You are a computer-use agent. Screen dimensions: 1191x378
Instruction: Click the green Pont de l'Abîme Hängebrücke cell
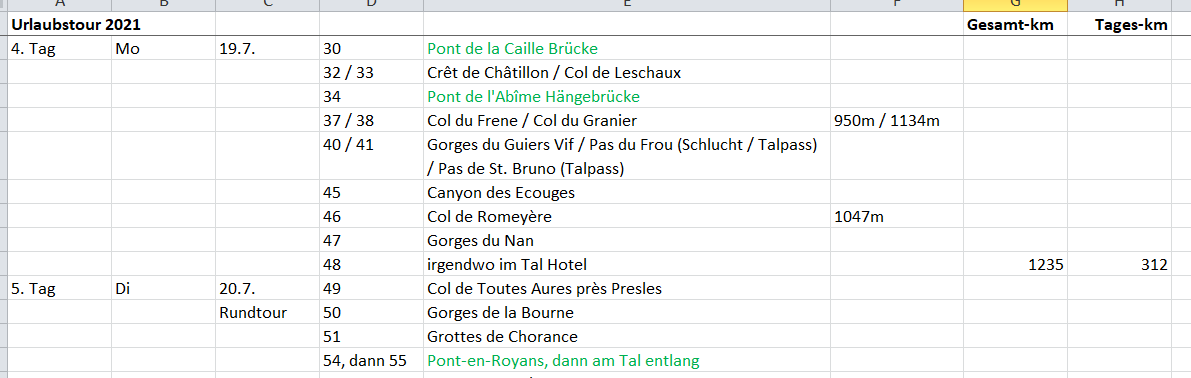pyautogui.click(x=627, y=96)
